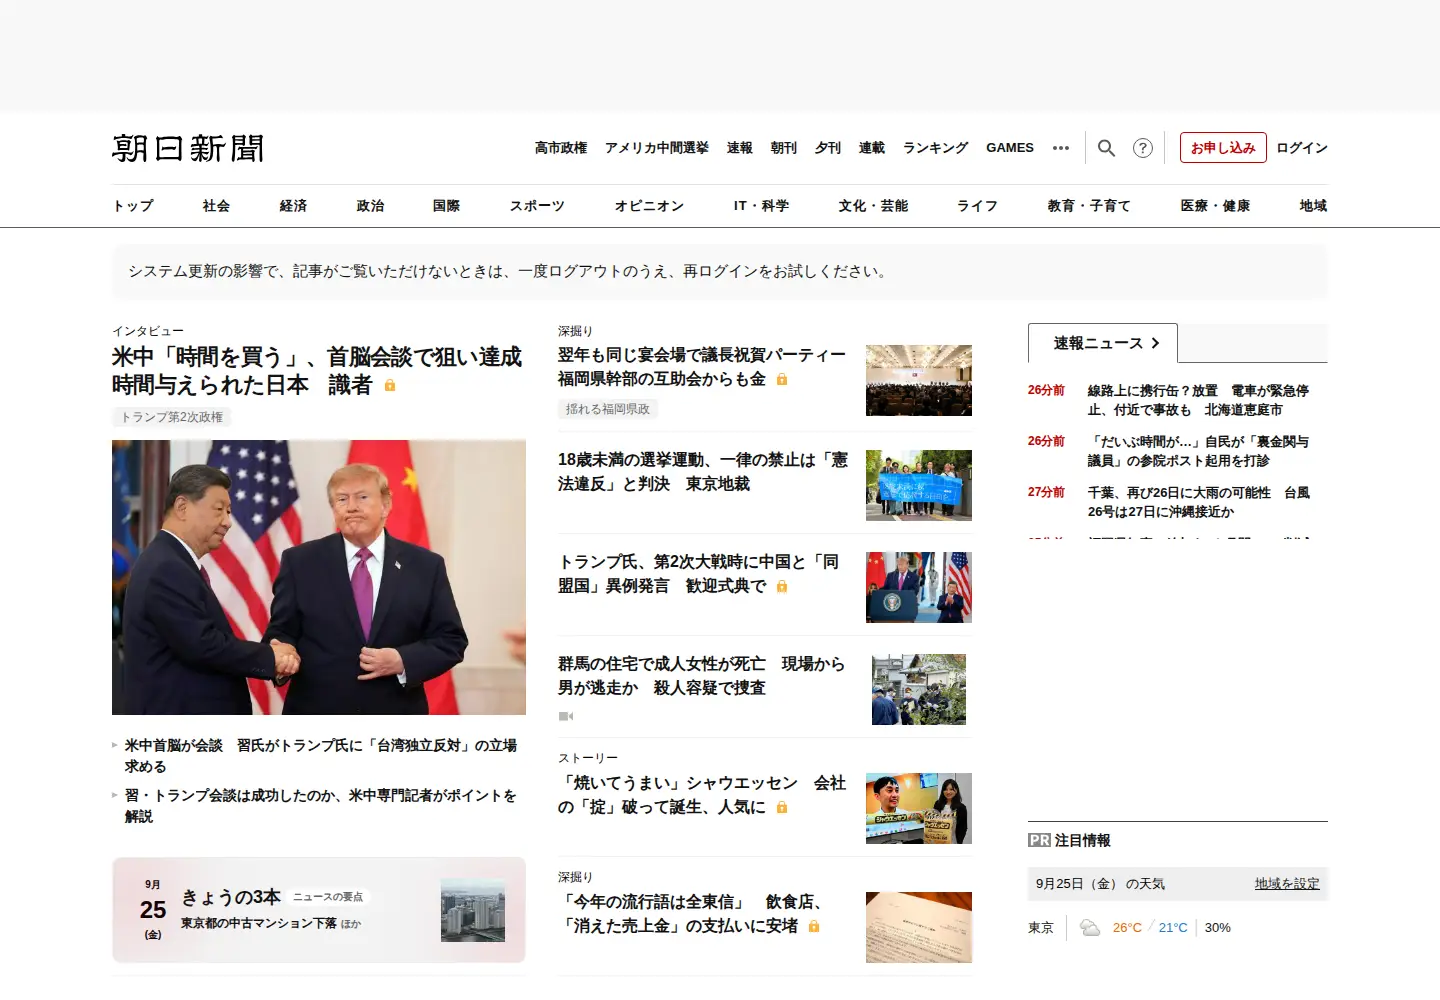Click 地域を設定 weather link
Viewport: 1440px width, 1000px height.
(x=1287, y=884)
